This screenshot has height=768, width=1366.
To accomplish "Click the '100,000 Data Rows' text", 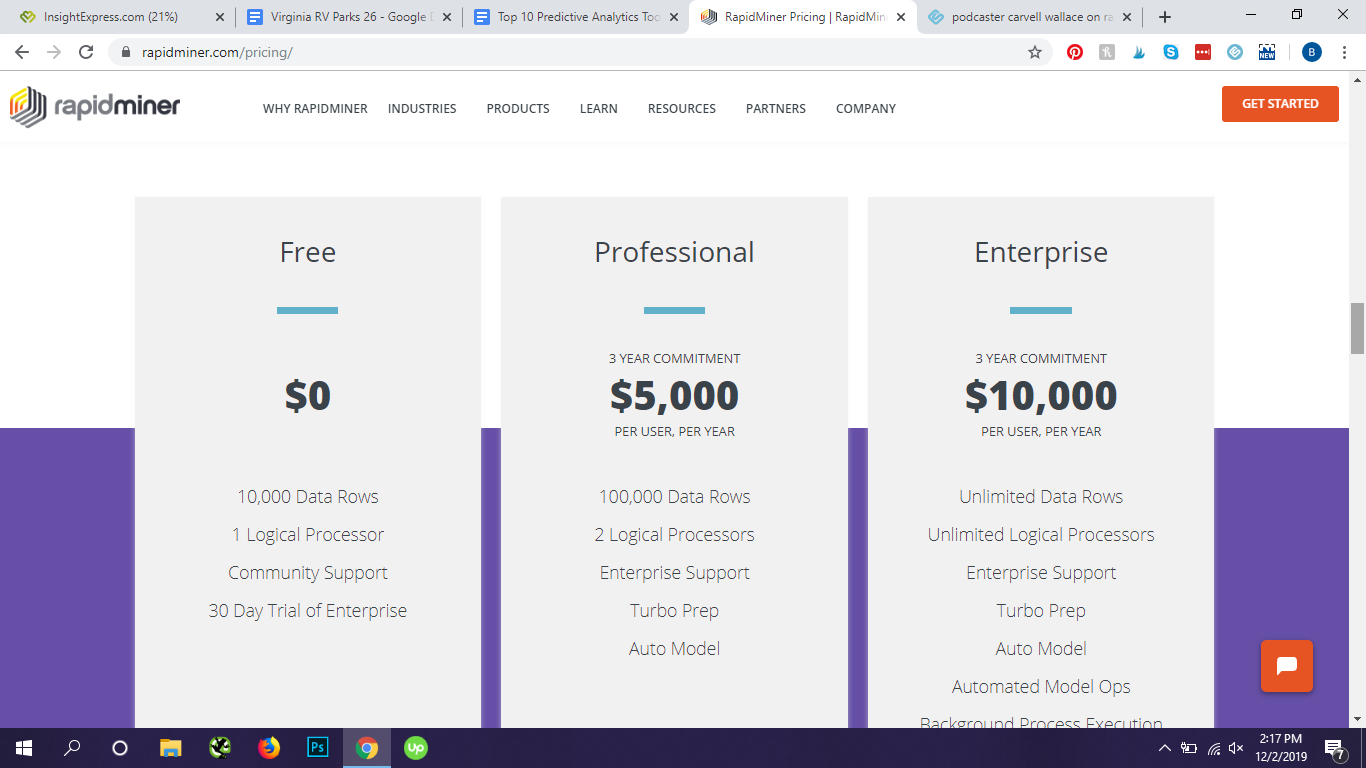I will tap(674, 497).
